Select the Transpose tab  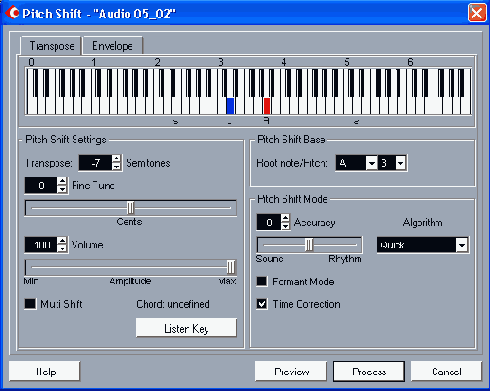pyautogui.click(x=52, y=46)
